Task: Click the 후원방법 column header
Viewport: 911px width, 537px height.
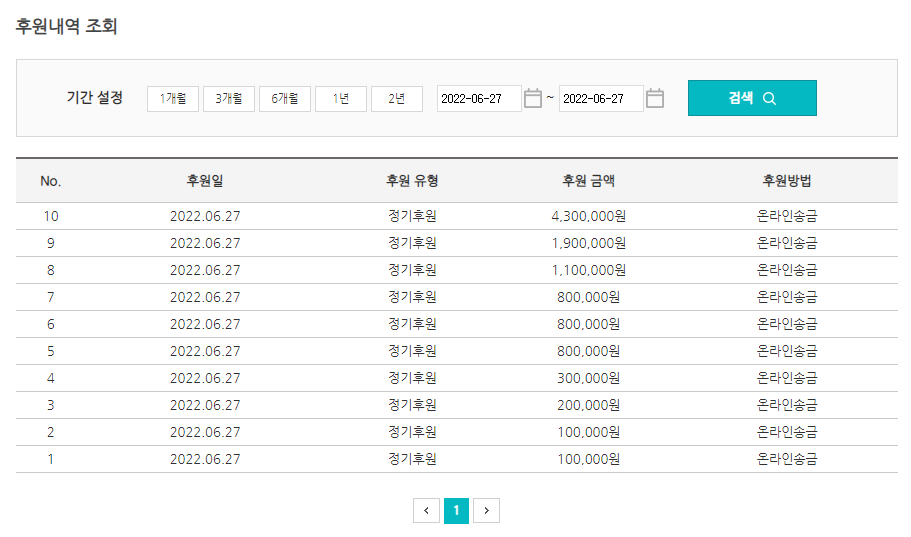Action: click(787, 181)
